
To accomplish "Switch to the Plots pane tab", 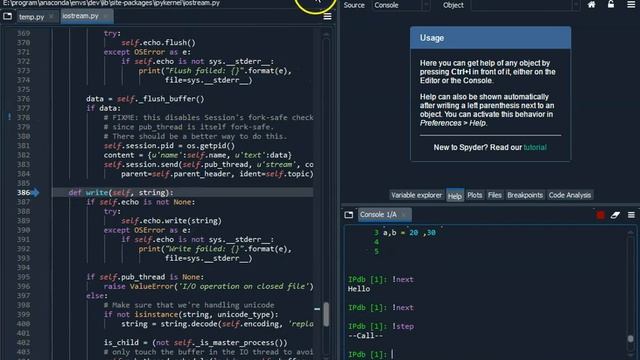I will click(474, 195).
